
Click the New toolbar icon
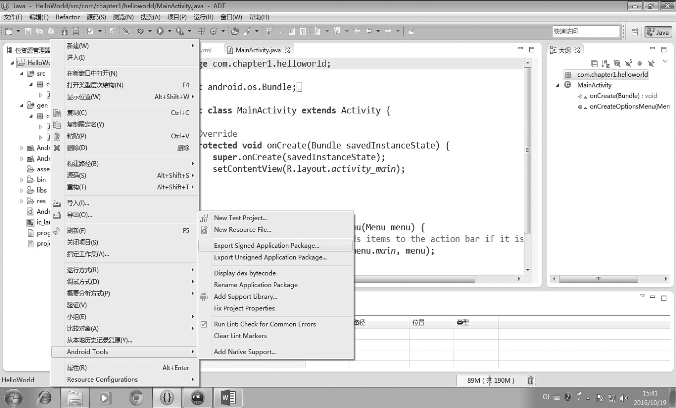[9, 31]
